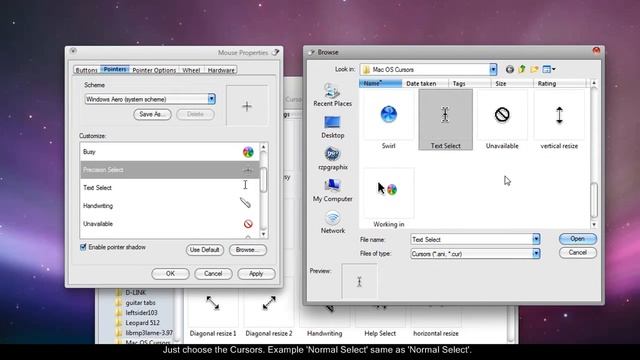The image size is (640, 360).
Task: Click Apply in Mouse Properties
Action: [256, 273]
